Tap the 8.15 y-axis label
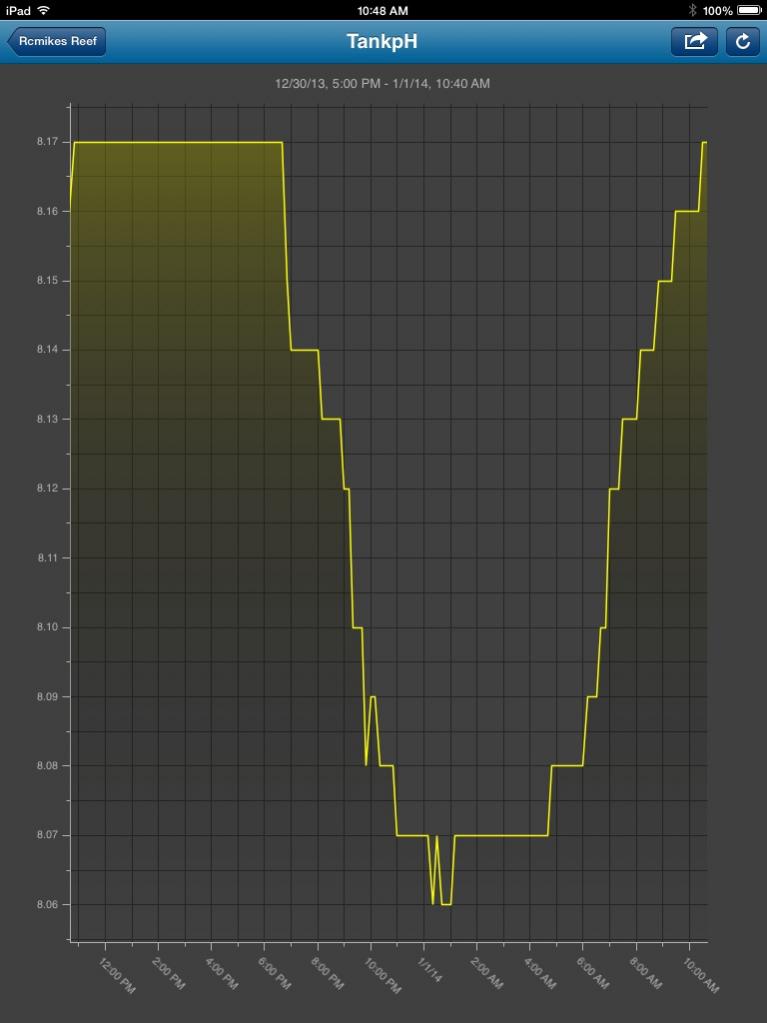This screenshot has width=767, height=1023. click(x=48, y=281)
